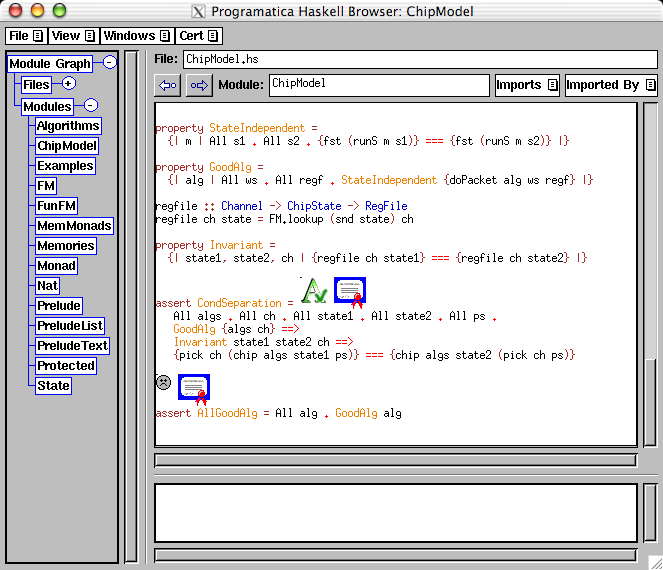Open the Cert menu

tap(198, 36)
